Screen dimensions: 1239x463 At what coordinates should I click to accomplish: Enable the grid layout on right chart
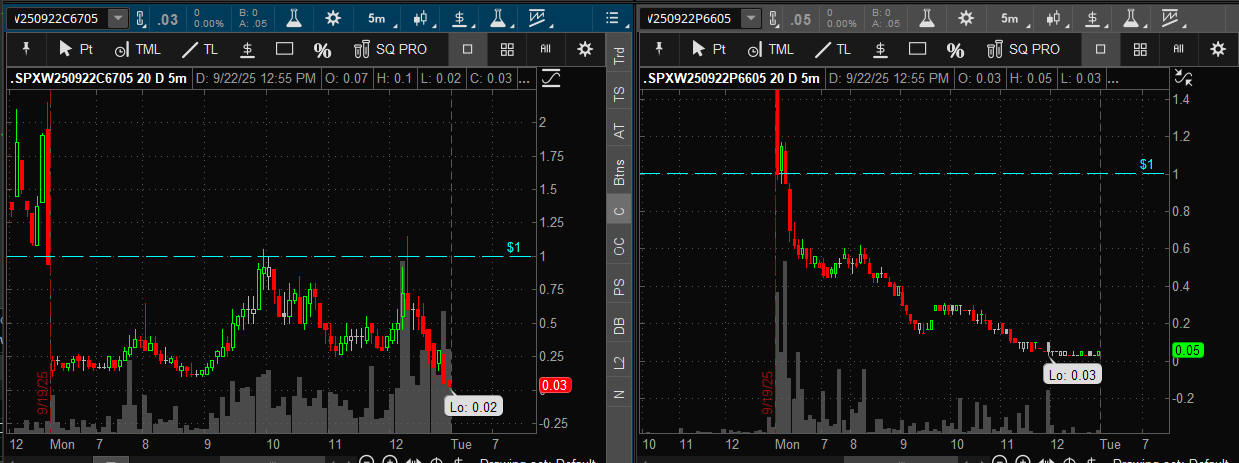1140,49
